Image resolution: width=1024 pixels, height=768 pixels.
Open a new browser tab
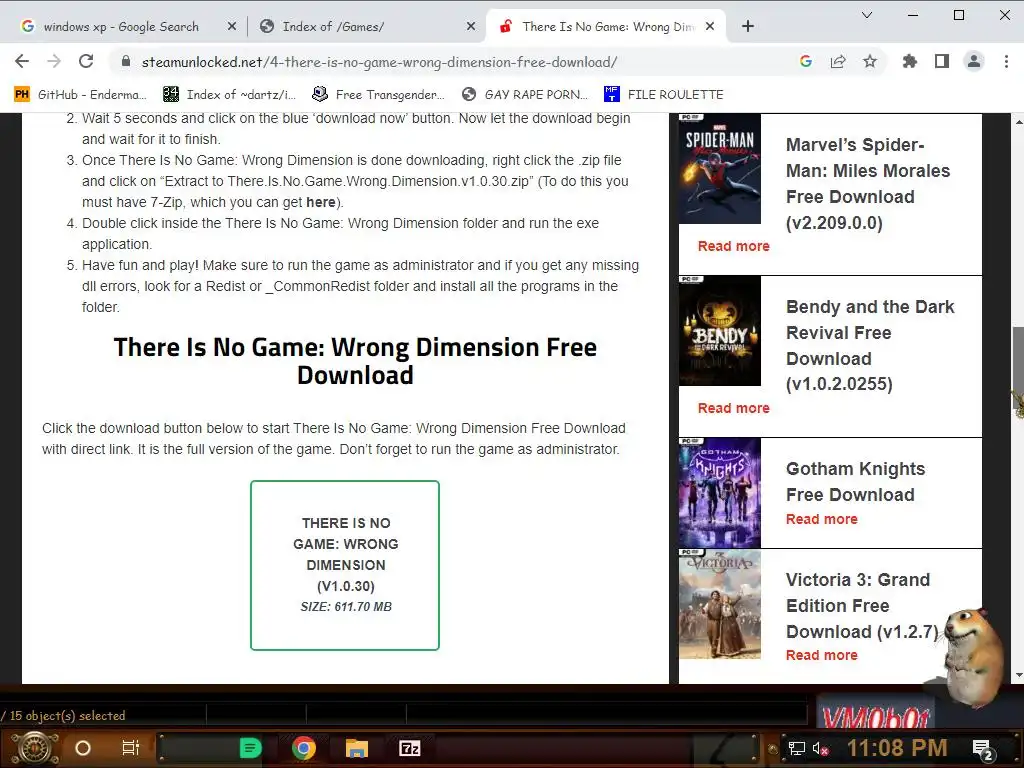pos(748,26)
